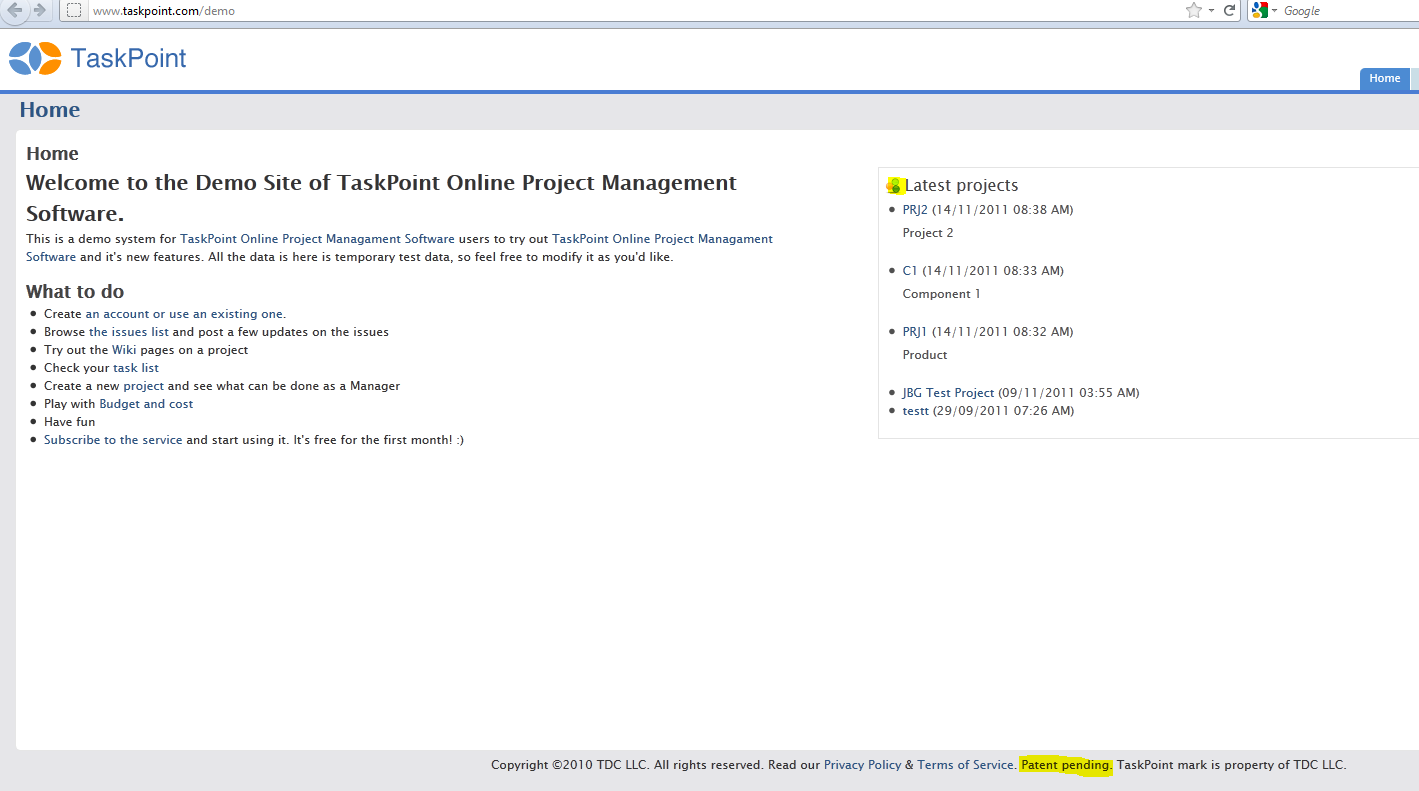The height and width of the screenshot is (791, 1419).
Task: Reload the page with the refresh icon
Action: point(1230,10)
